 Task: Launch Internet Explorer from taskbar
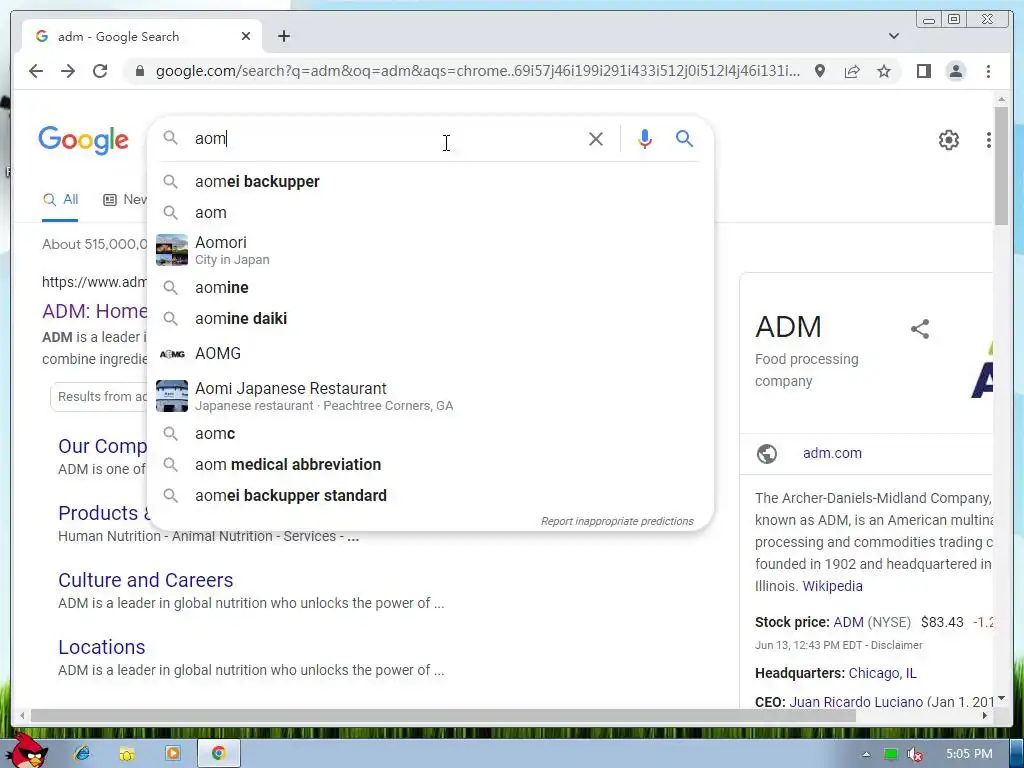(x=82, y=754)
